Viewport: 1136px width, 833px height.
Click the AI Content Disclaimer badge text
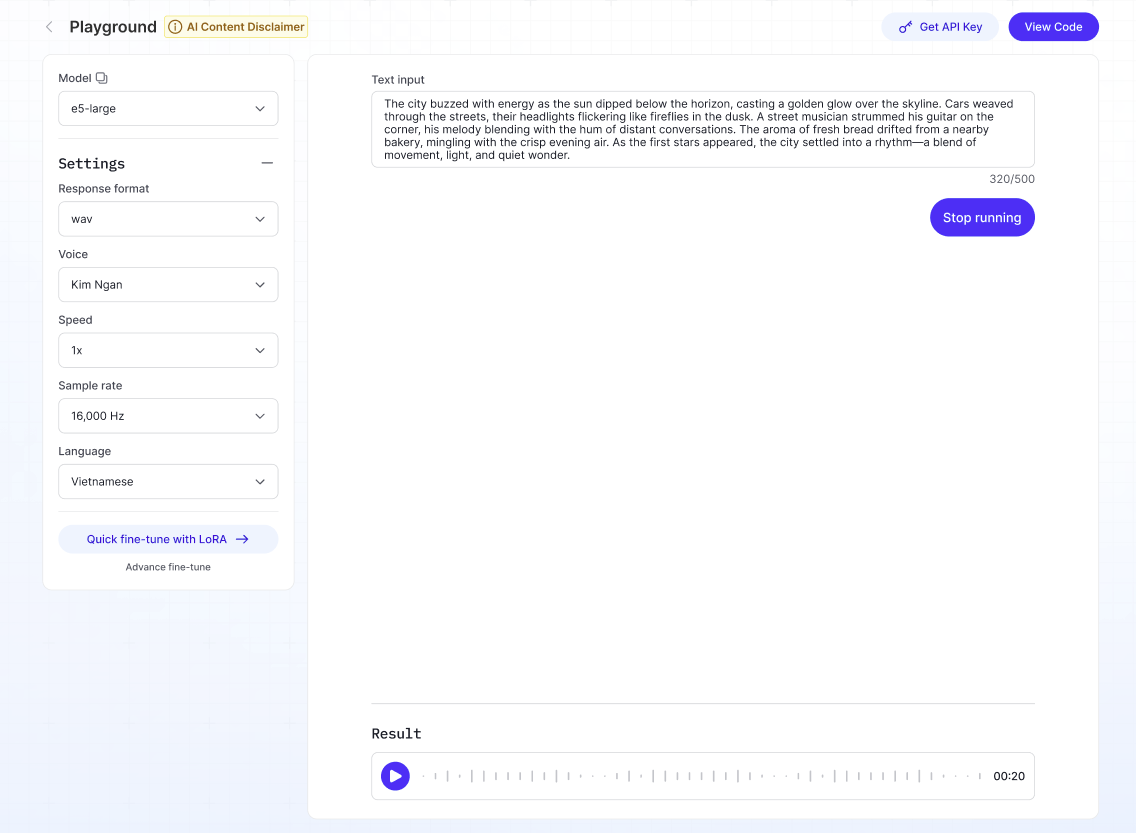click(x=245, y=27)
